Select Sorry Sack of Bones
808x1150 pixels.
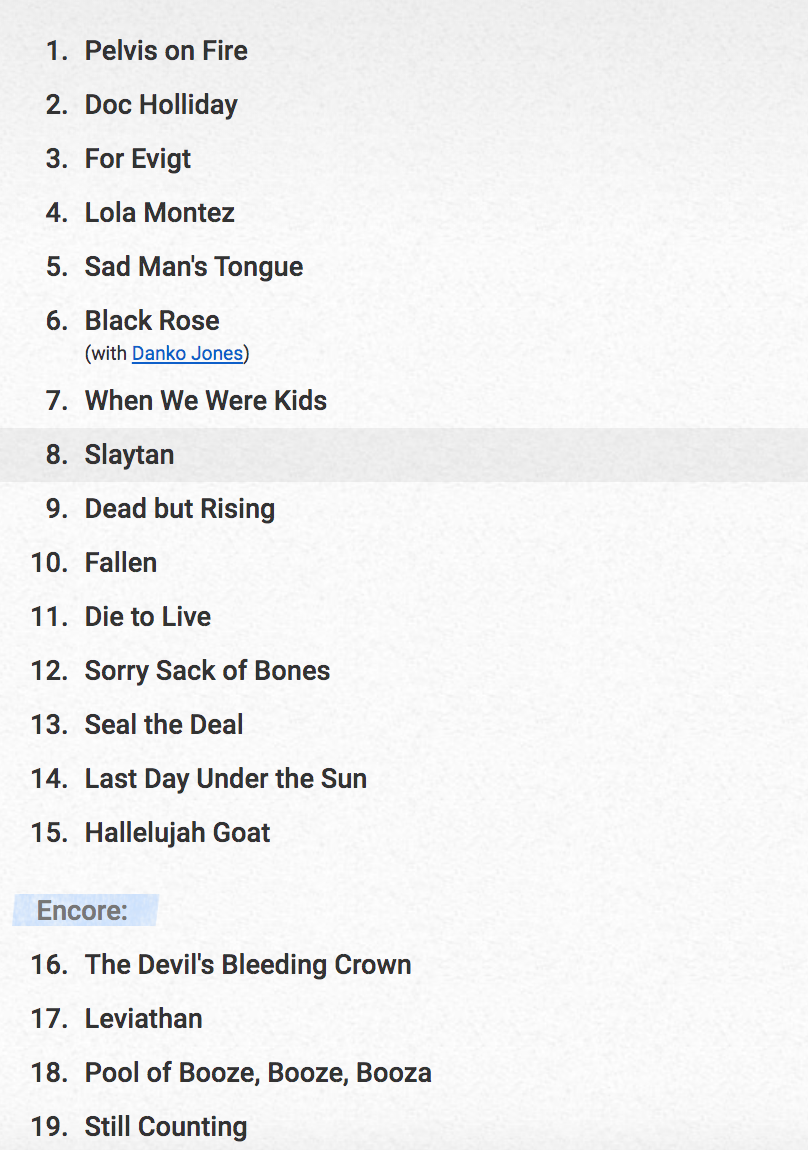click(207, 671)
